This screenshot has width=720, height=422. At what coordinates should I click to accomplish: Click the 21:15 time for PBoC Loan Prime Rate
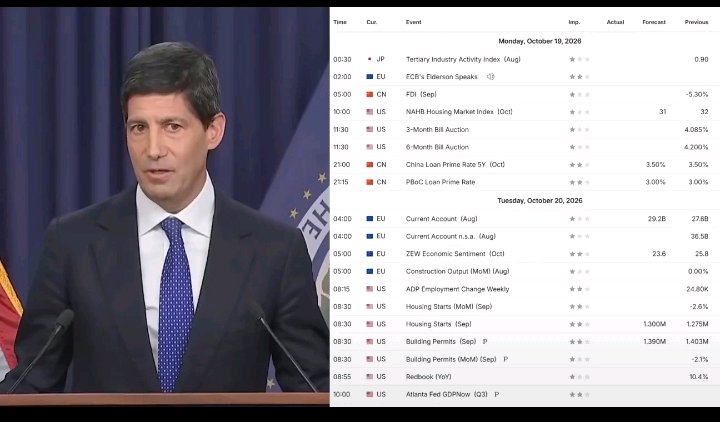[x=341, y=182]
